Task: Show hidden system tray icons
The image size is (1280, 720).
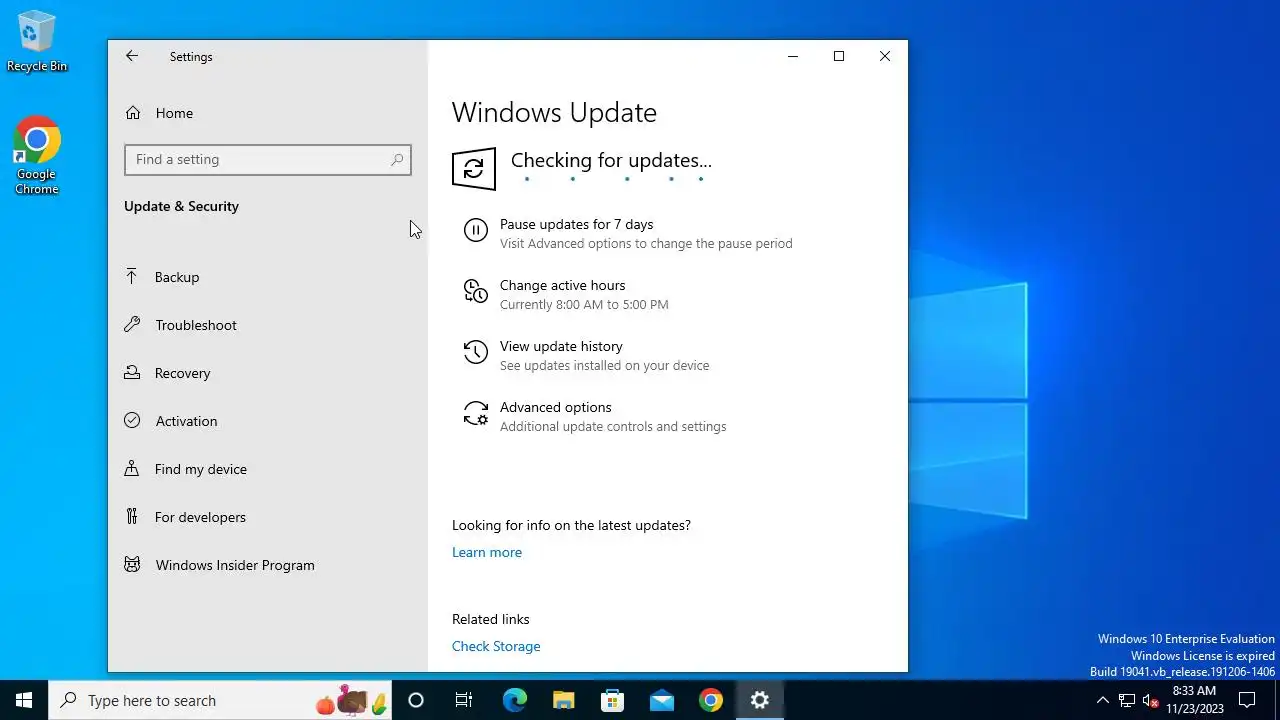Action: (1103, 700)
